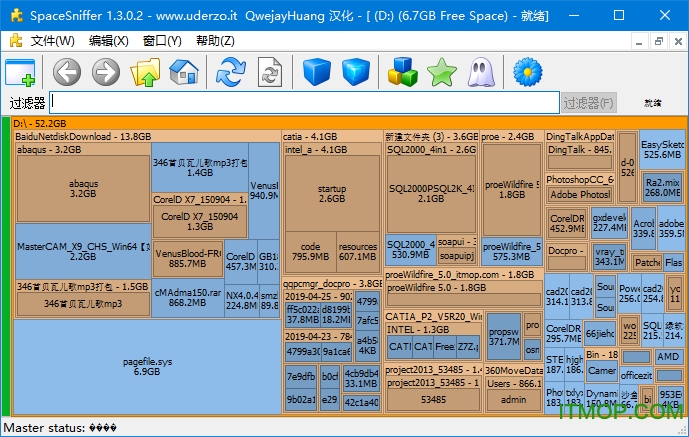Screen dimensions: 689x437
Task: Go forward with the right arrow icon
Action: click(106, 72)
